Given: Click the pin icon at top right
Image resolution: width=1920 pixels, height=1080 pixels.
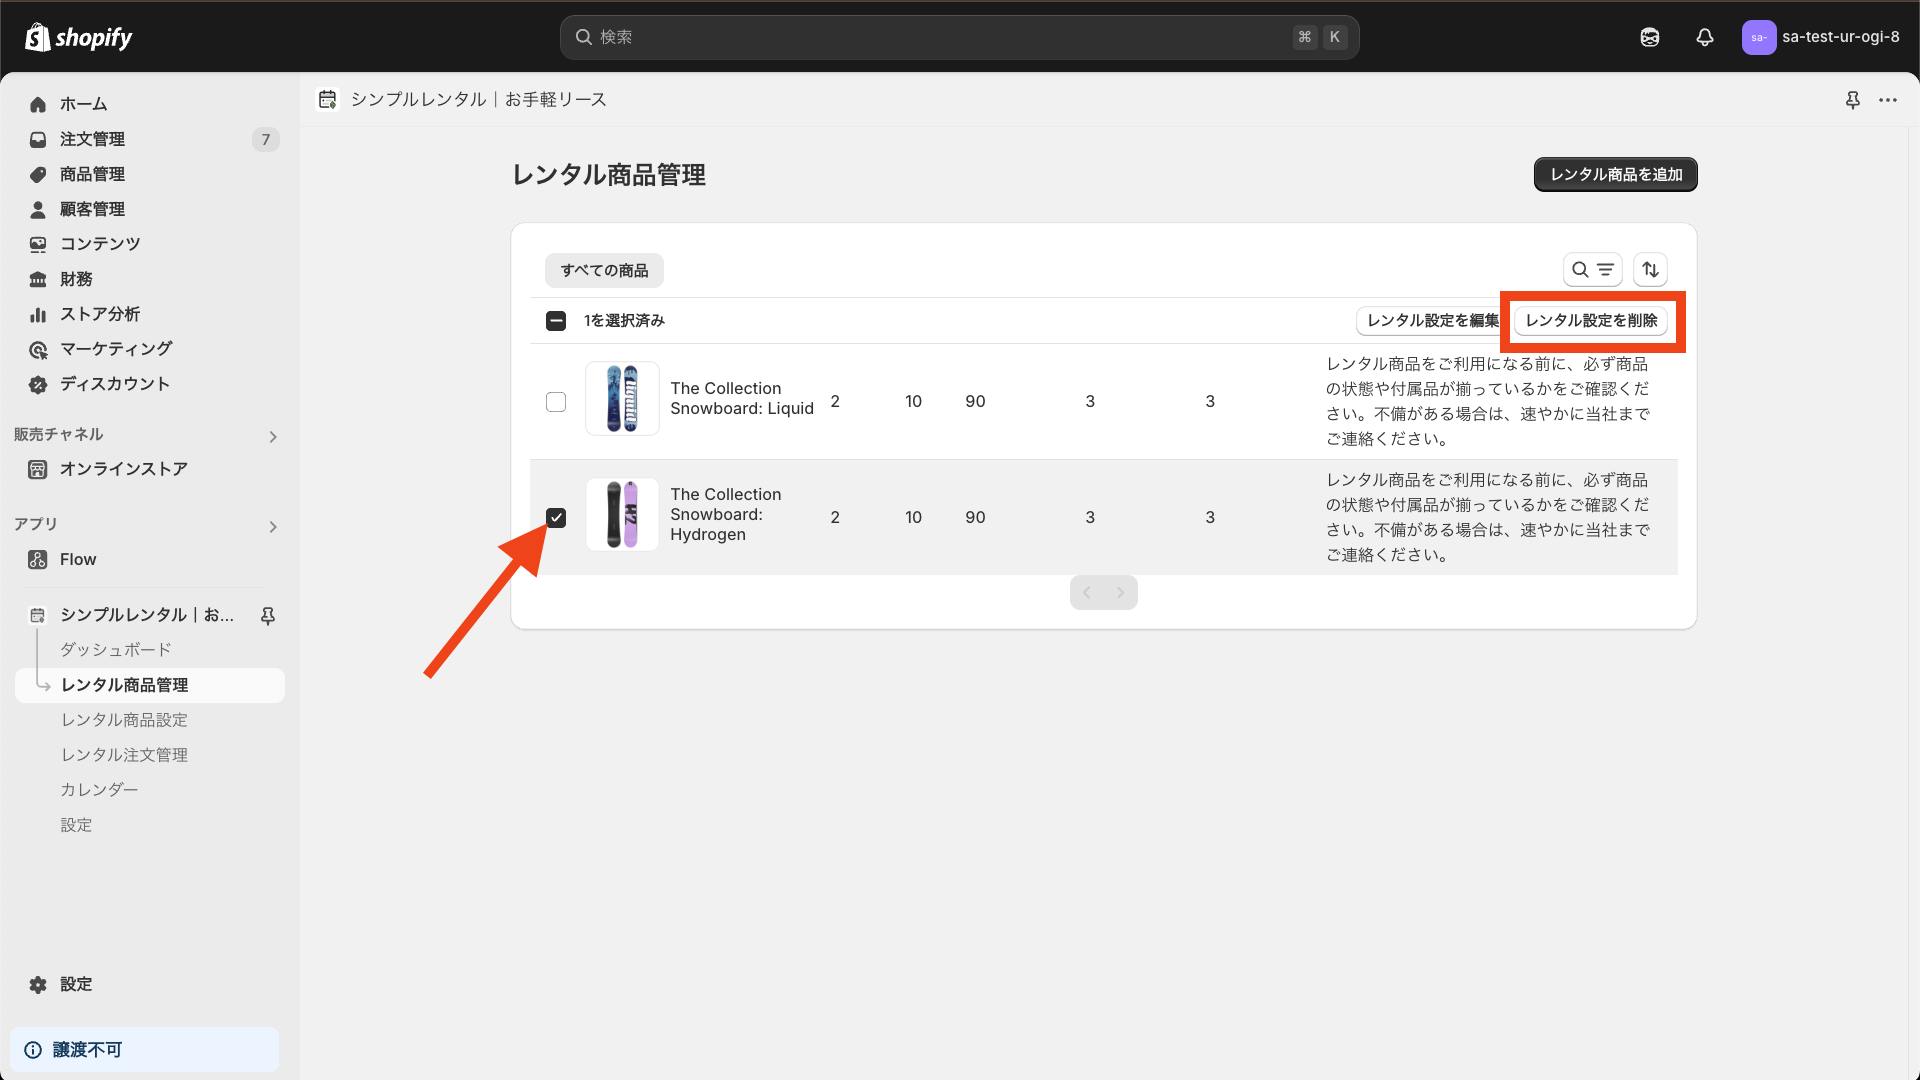Looking at the screenshot, I should 1852,100.
